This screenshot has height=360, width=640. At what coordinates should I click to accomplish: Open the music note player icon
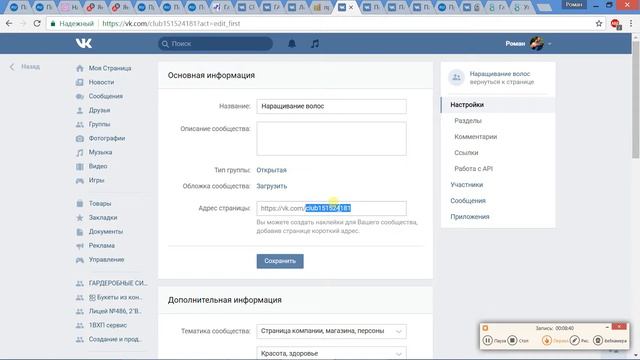pos(315,43)
